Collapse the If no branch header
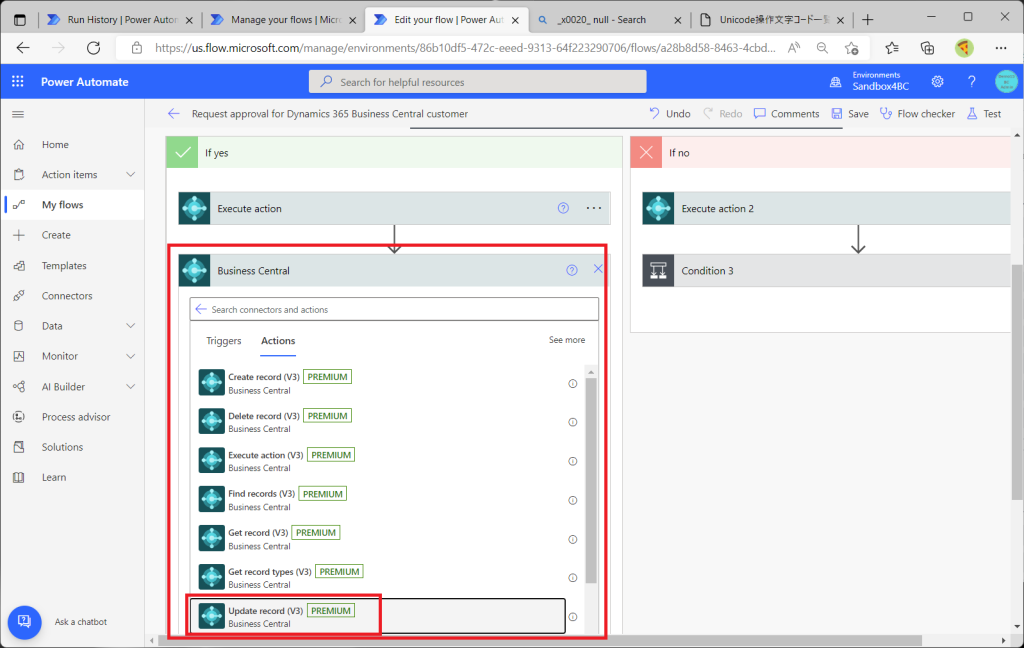 (x=821, y=152)
